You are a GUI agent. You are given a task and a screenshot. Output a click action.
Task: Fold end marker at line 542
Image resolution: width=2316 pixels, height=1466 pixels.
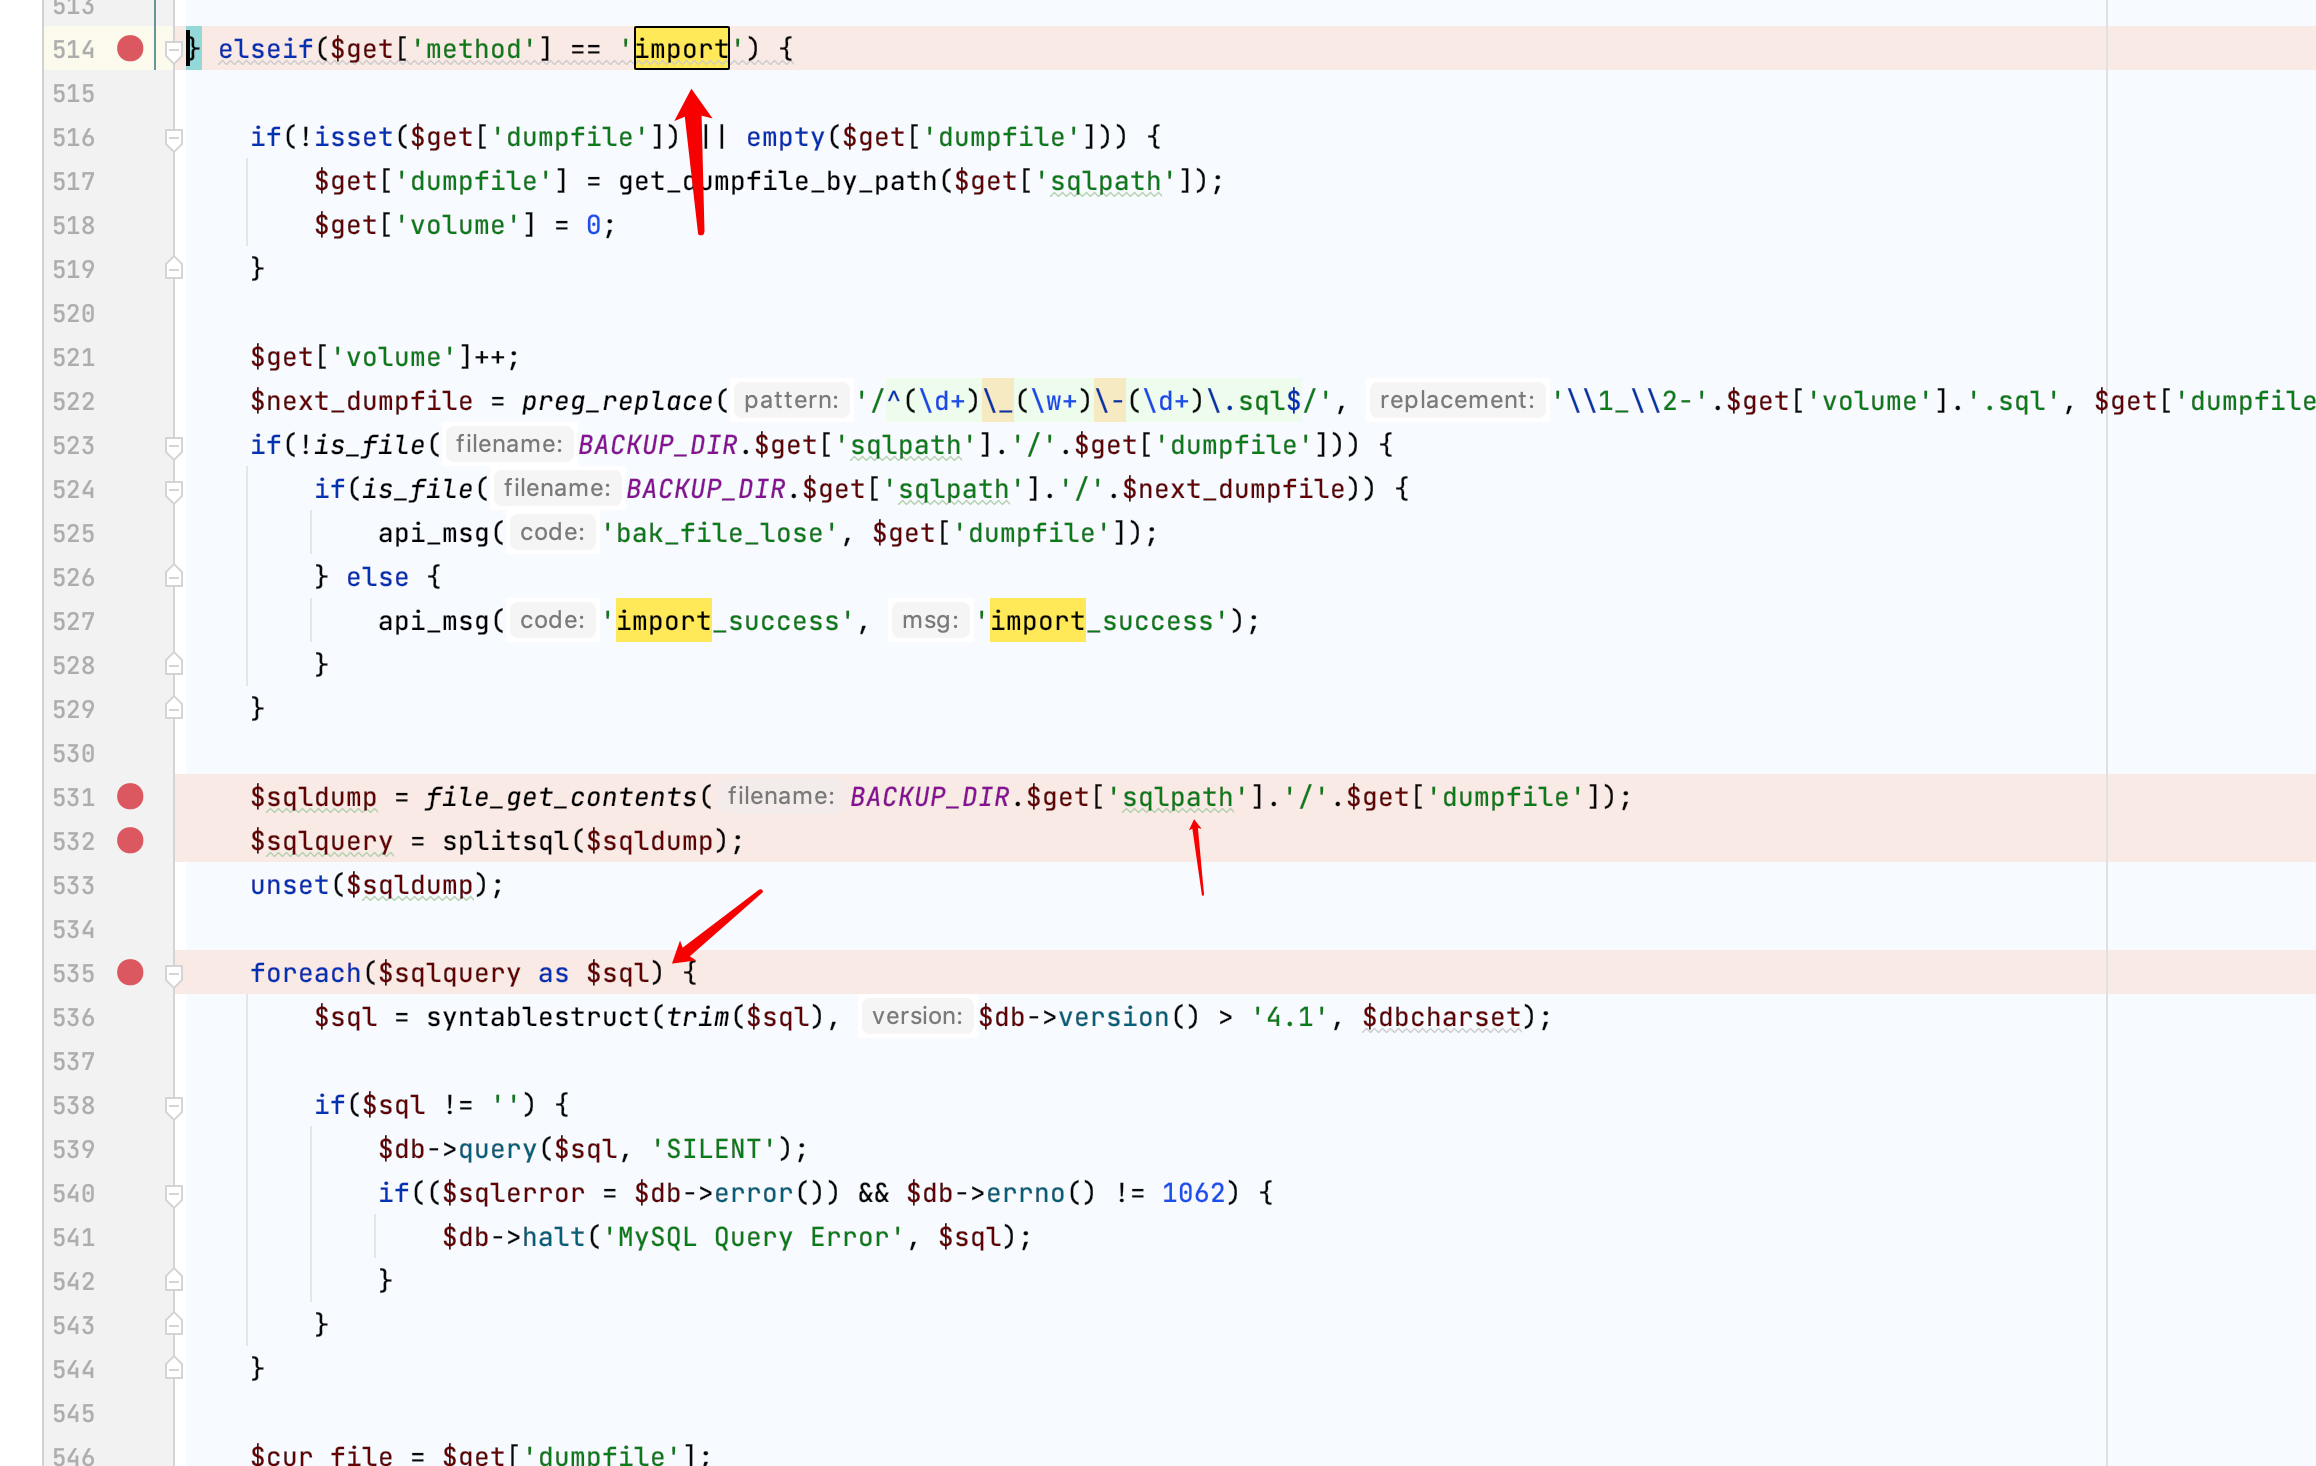coord(173,1281)
